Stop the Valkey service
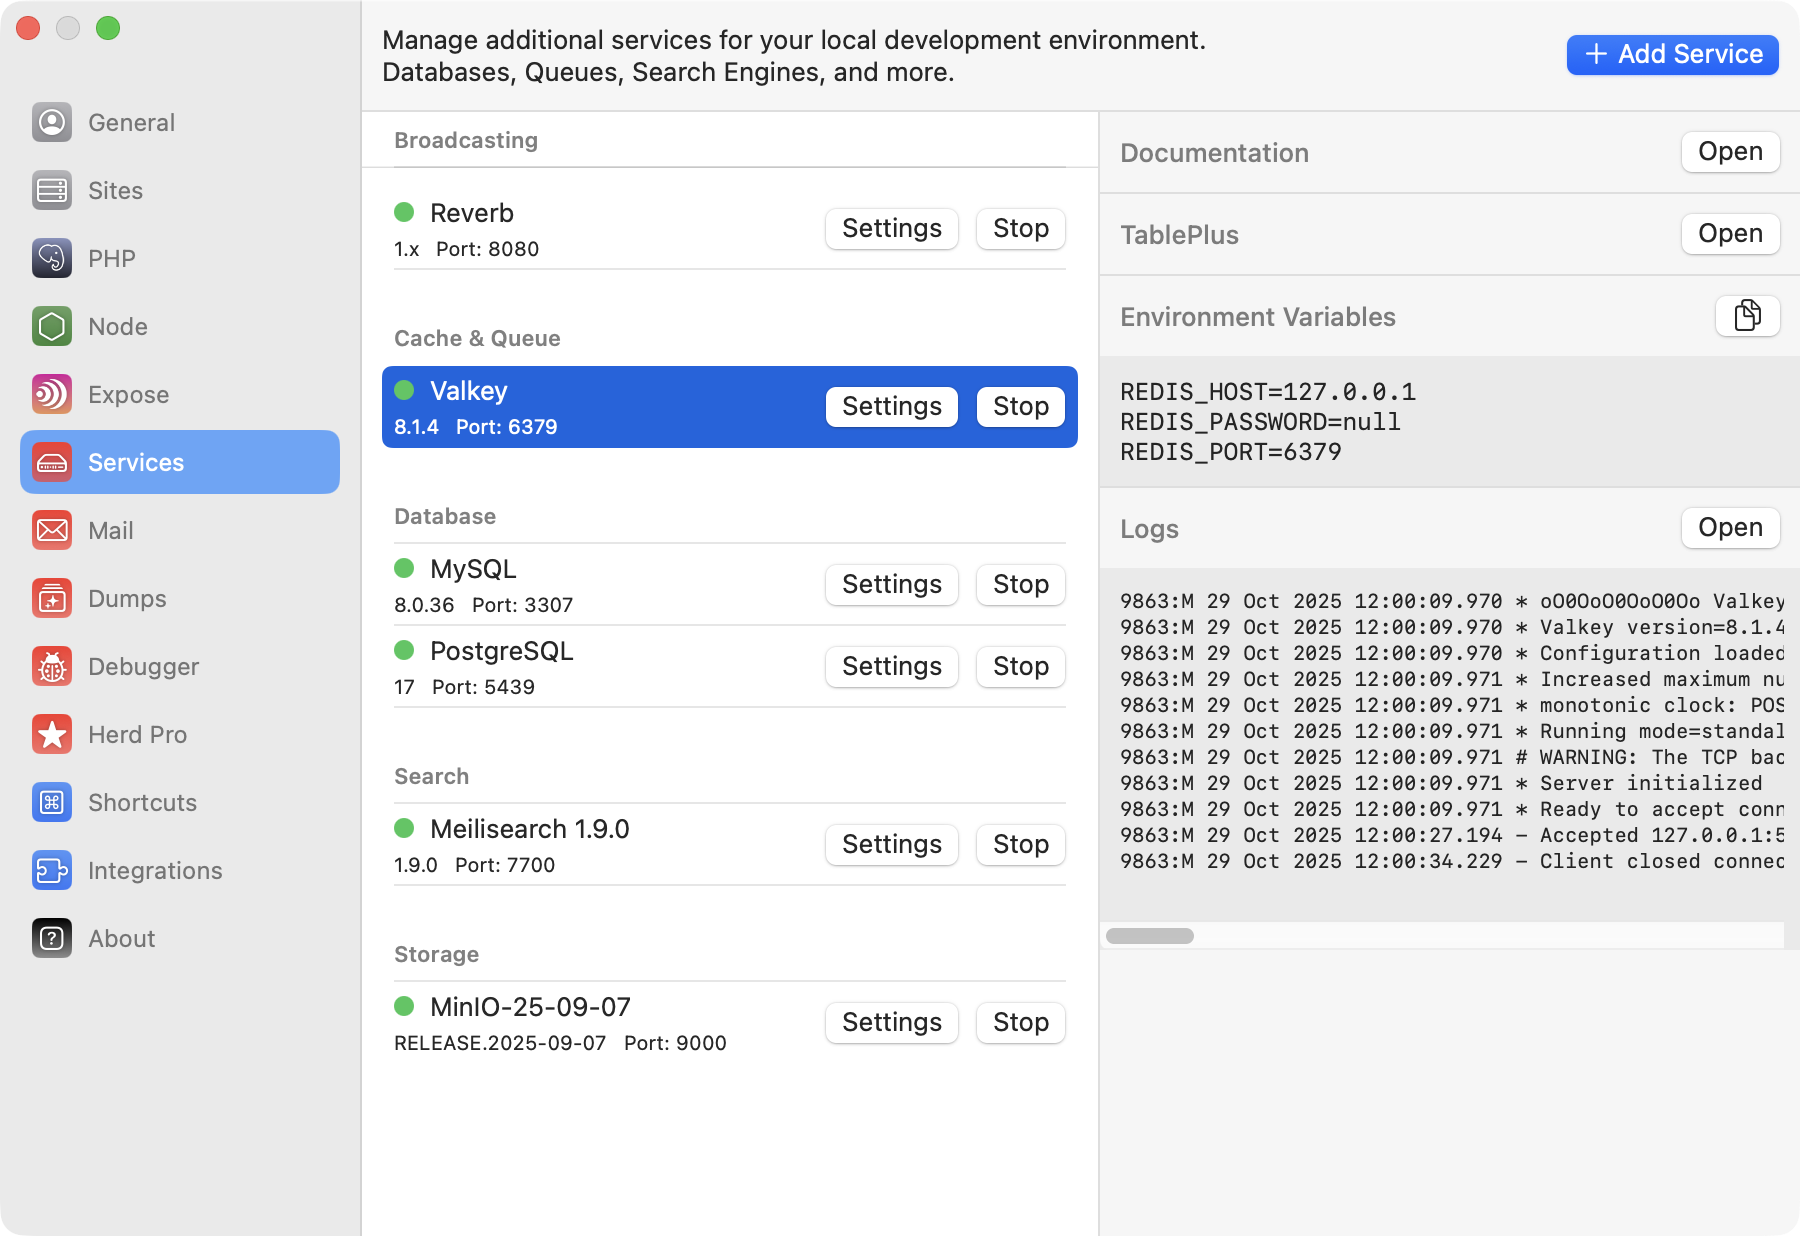The image size is (1800, 1236). point(1021,406)
